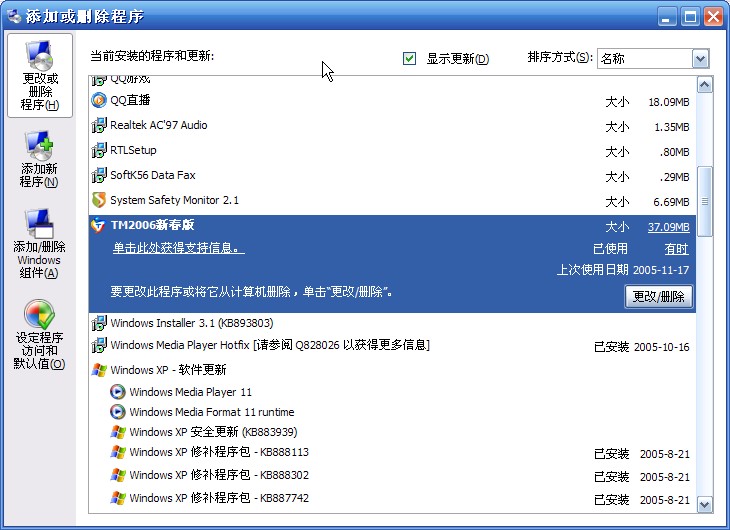The height and width of the screenshot is (530, 730).
Task: Select 修补程序包 - KB887742 entry
Action: (219, 498)
